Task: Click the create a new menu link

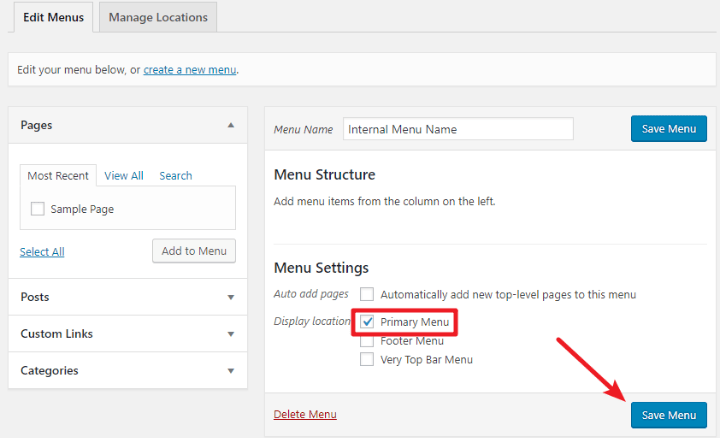Action: tap(190, 70)
